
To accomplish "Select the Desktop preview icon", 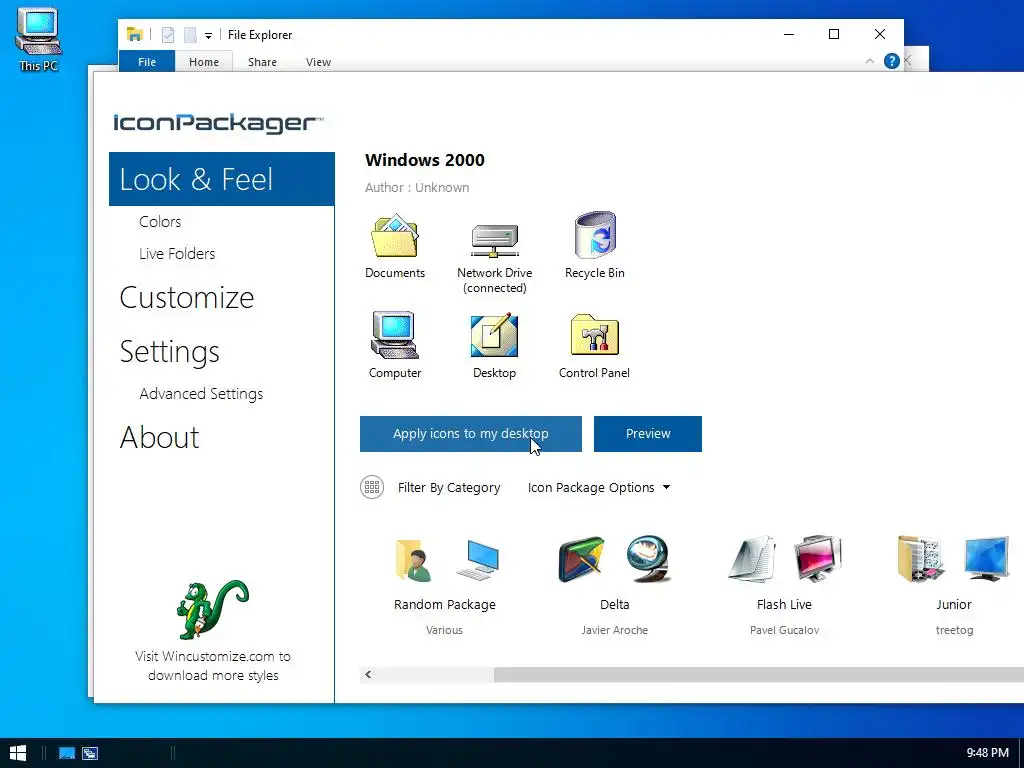I will (494, 336).
